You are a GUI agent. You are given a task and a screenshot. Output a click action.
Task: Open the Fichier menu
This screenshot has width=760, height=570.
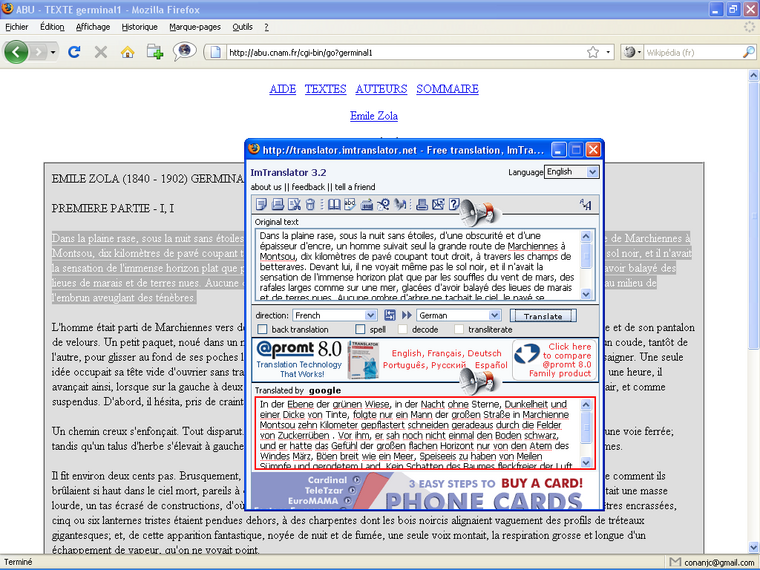pyautogui.click(x=16, y=27)
